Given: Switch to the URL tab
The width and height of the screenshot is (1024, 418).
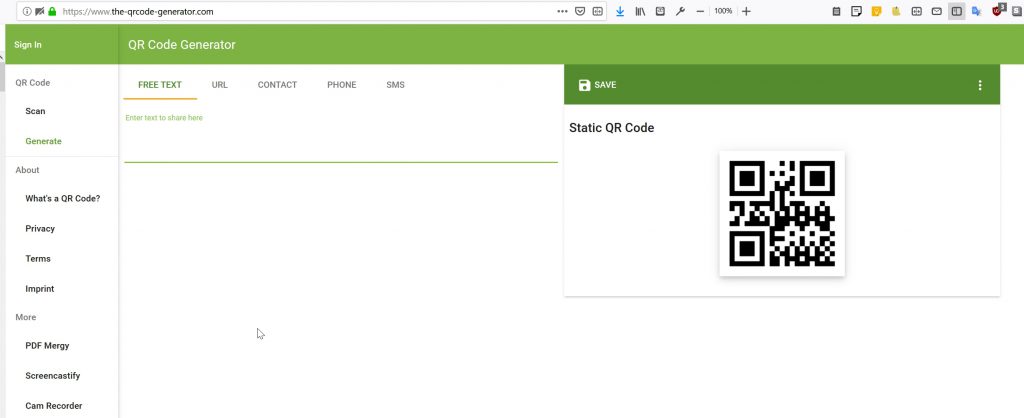Looking at the screenshot, I should click(x=219, y=85).
